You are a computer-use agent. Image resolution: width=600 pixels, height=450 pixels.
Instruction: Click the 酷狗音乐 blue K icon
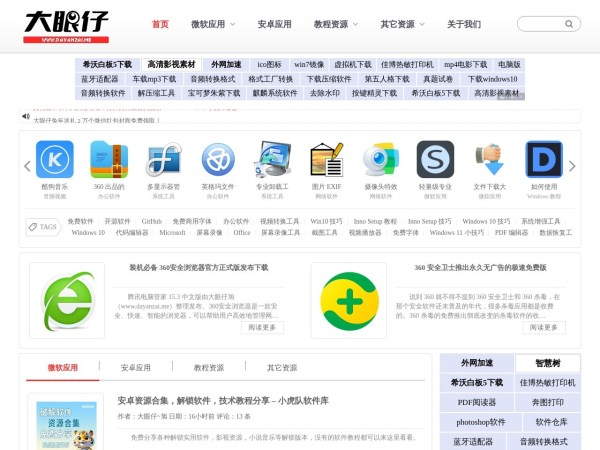tap(55, 159)
